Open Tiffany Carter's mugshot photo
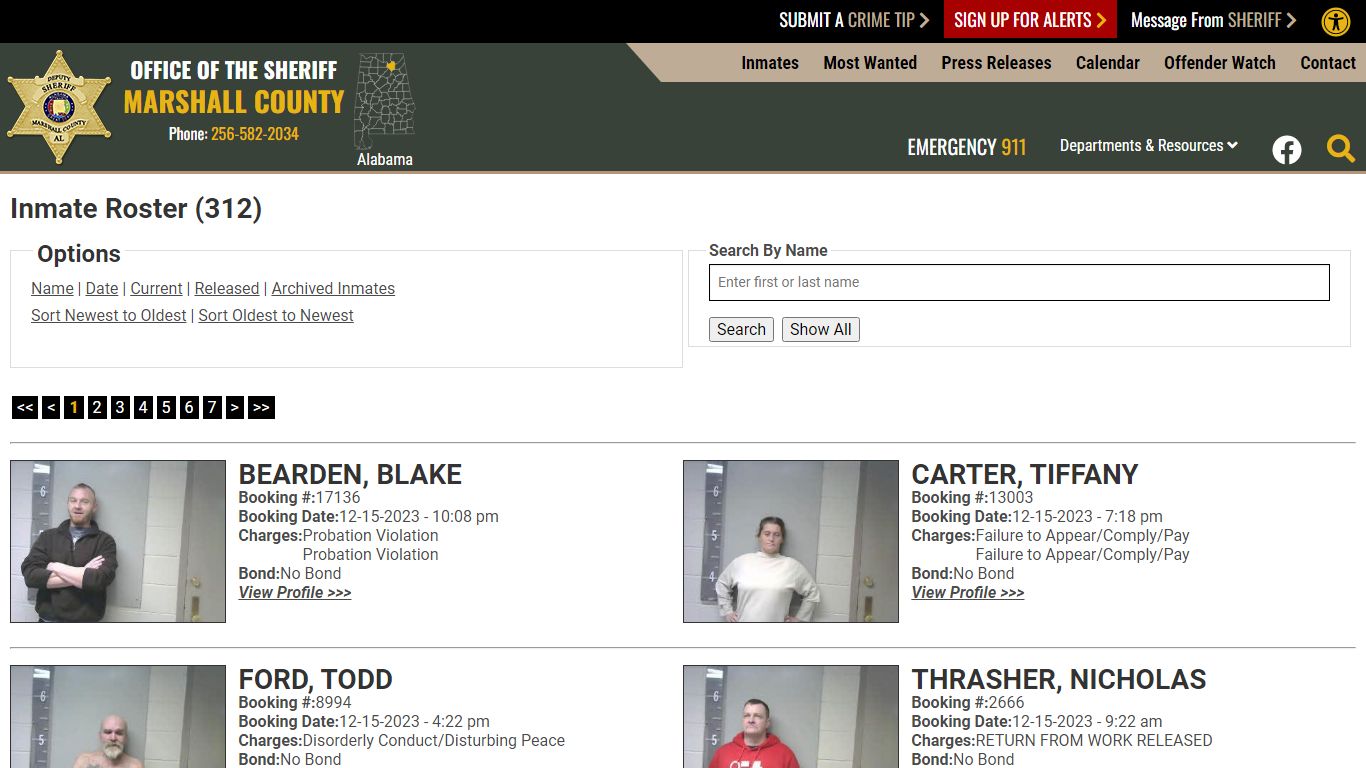 coord(791,541)
